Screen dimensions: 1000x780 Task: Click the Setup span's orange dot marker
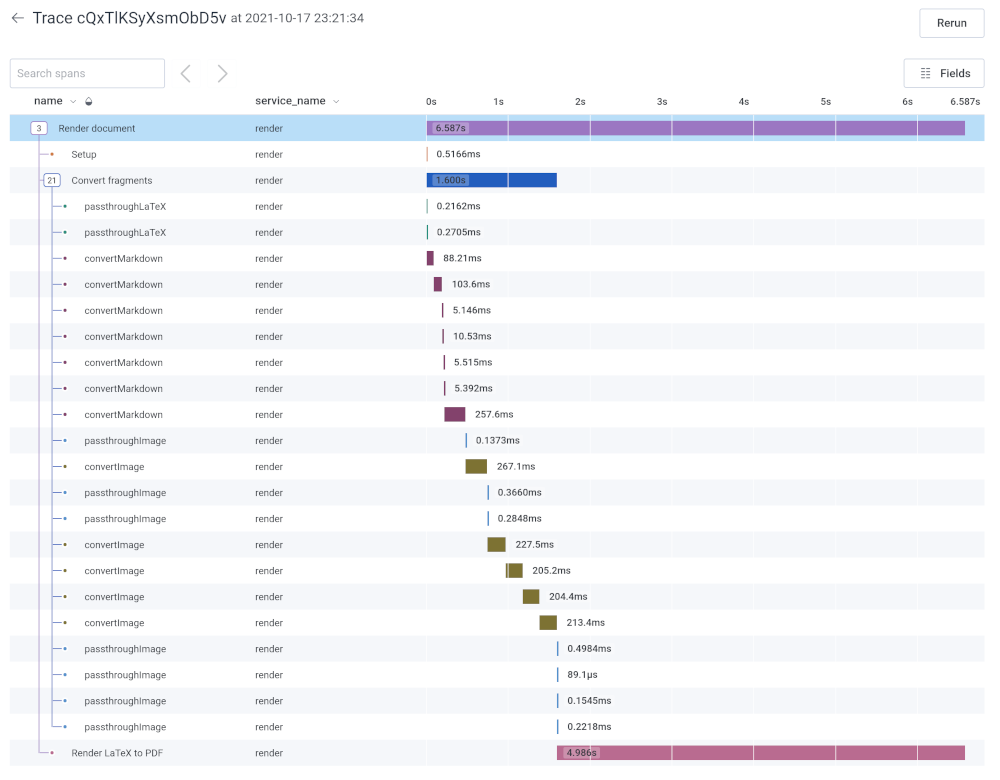52,154
